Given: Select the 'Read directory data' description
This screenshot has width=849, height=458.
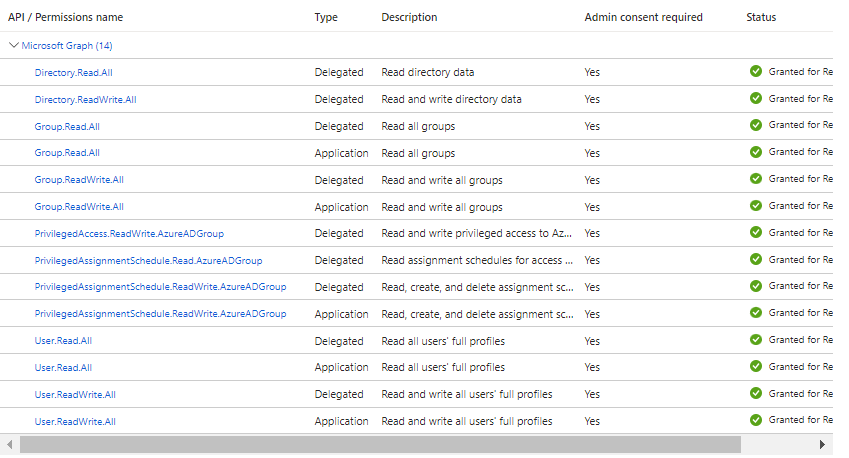Looking at the screenshot, I should [x=428, y=73].
